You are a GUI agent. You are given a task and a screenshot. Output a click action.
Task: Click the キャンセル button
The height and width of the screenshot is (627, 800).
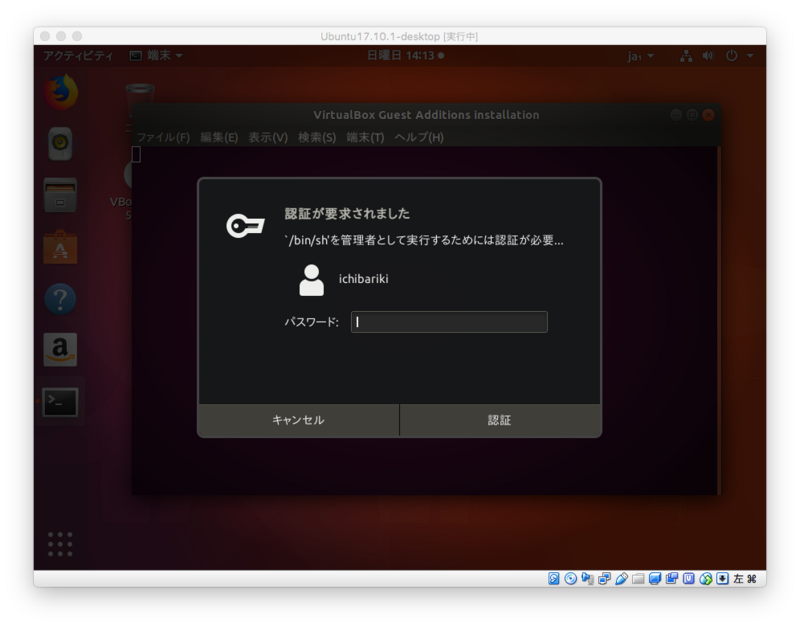click(x=298, y=420)
